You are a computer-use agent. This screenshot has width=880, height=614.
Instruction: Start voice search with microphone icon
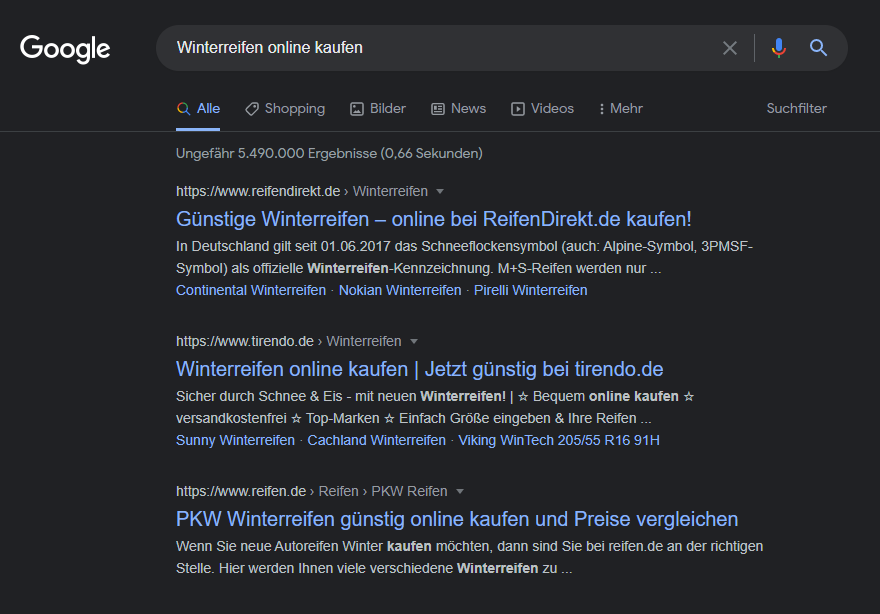tap(778, 48)
